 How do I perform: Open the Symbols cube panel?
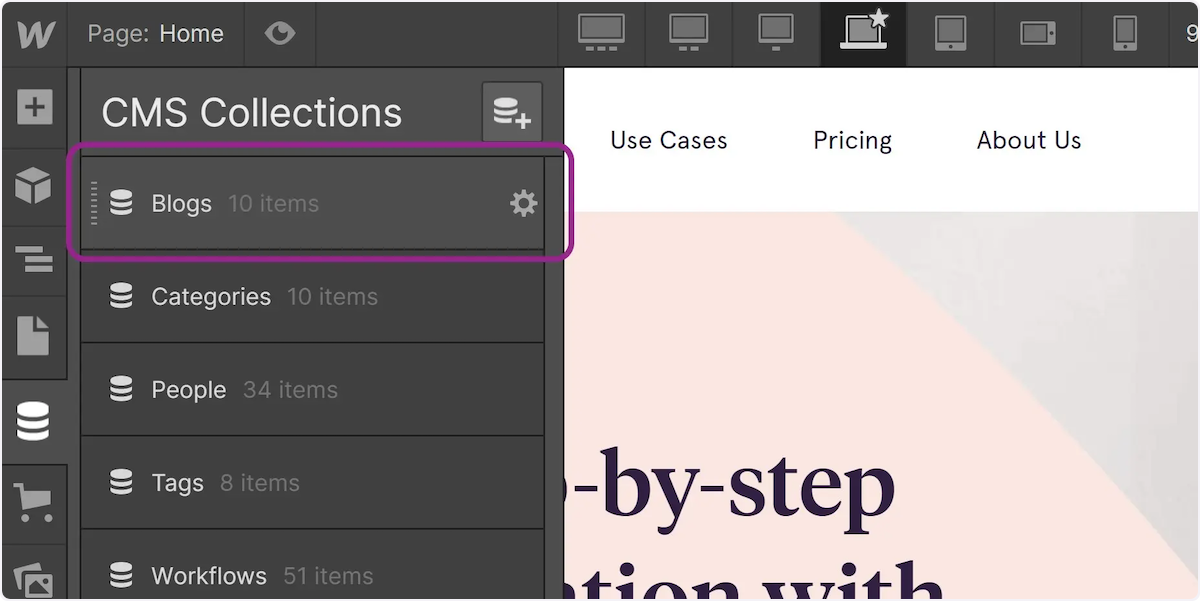(34, 186)
